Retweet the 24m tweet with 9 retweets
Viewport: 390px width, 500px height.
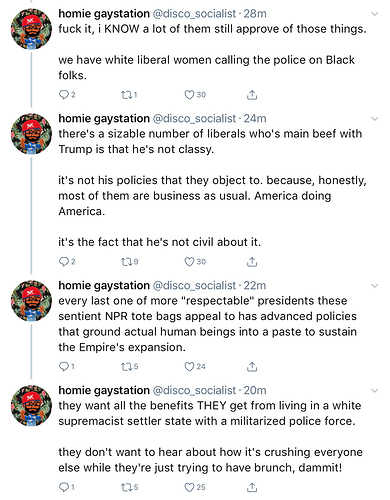(x=127, y=262)
